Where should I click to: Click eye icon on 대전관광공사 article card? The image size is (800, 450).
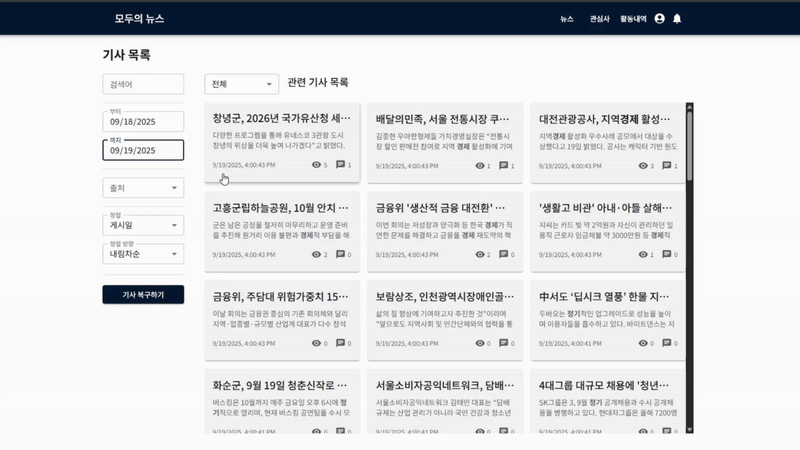[x=643, y=165]
